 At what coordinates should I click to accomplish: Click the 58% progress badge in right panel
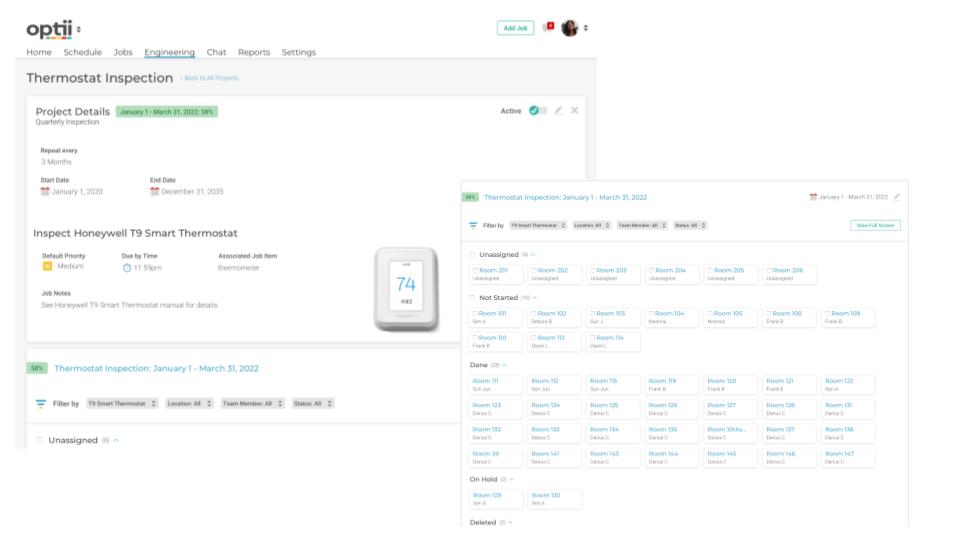coord(470,197)
